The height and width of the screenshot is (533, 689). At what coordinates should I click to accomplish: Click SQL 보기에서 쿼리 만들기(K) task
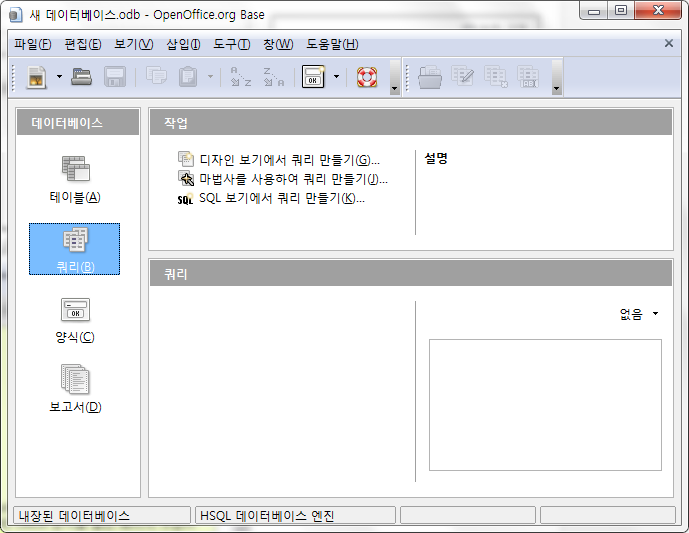pos(271,198)
